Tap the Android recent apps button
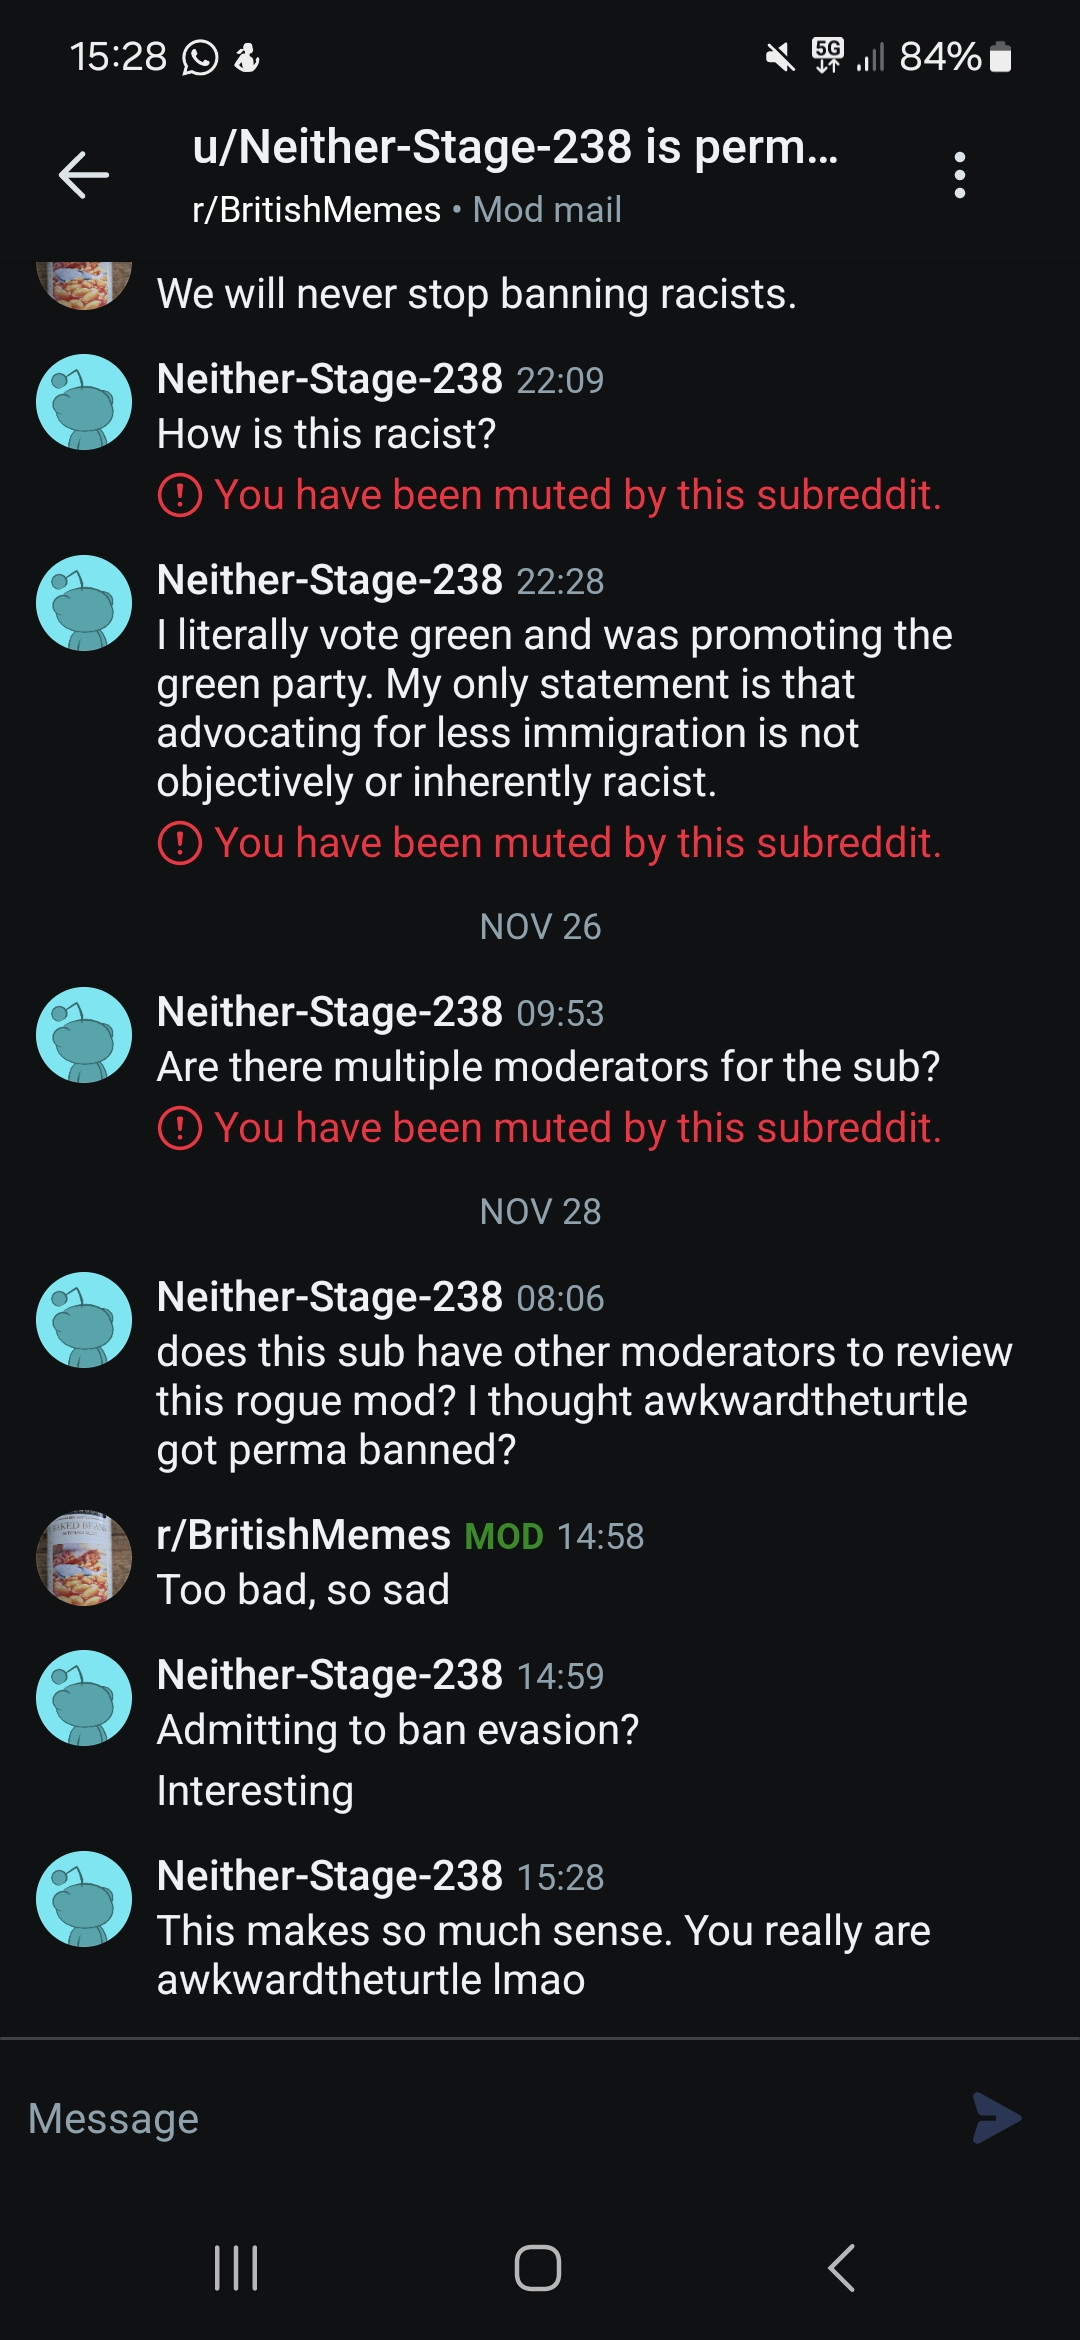1080x2340 pixels. (236, 2267)
